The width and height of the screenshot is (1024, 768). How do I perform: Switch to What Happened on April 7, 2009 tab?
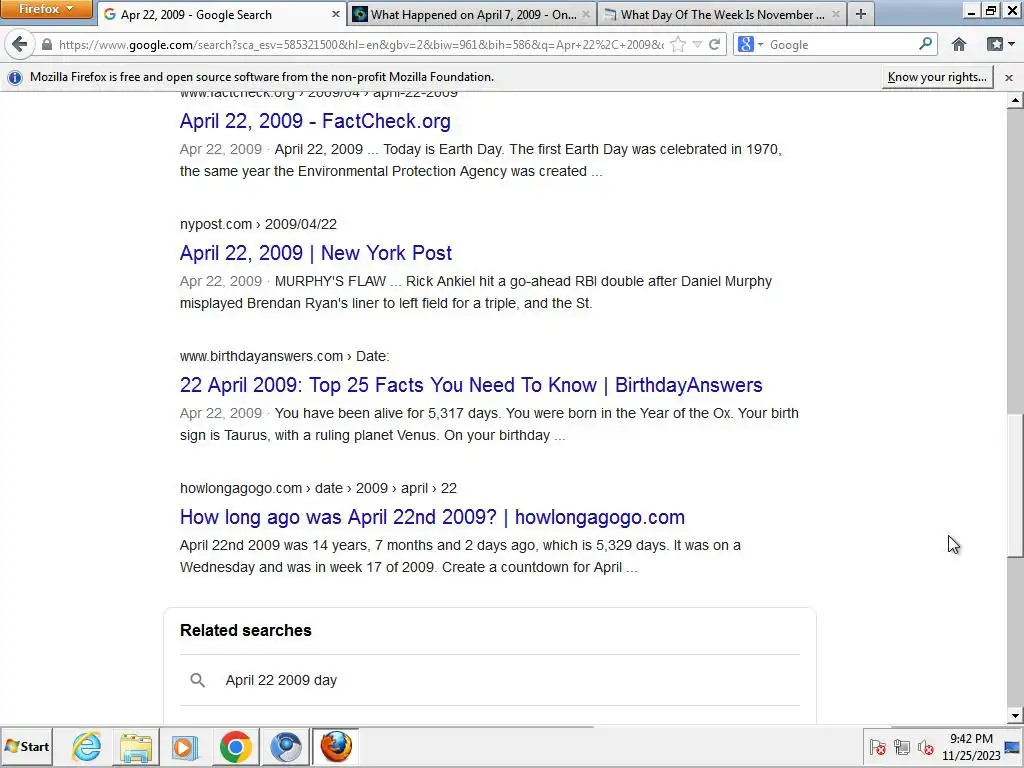point(470,14)
